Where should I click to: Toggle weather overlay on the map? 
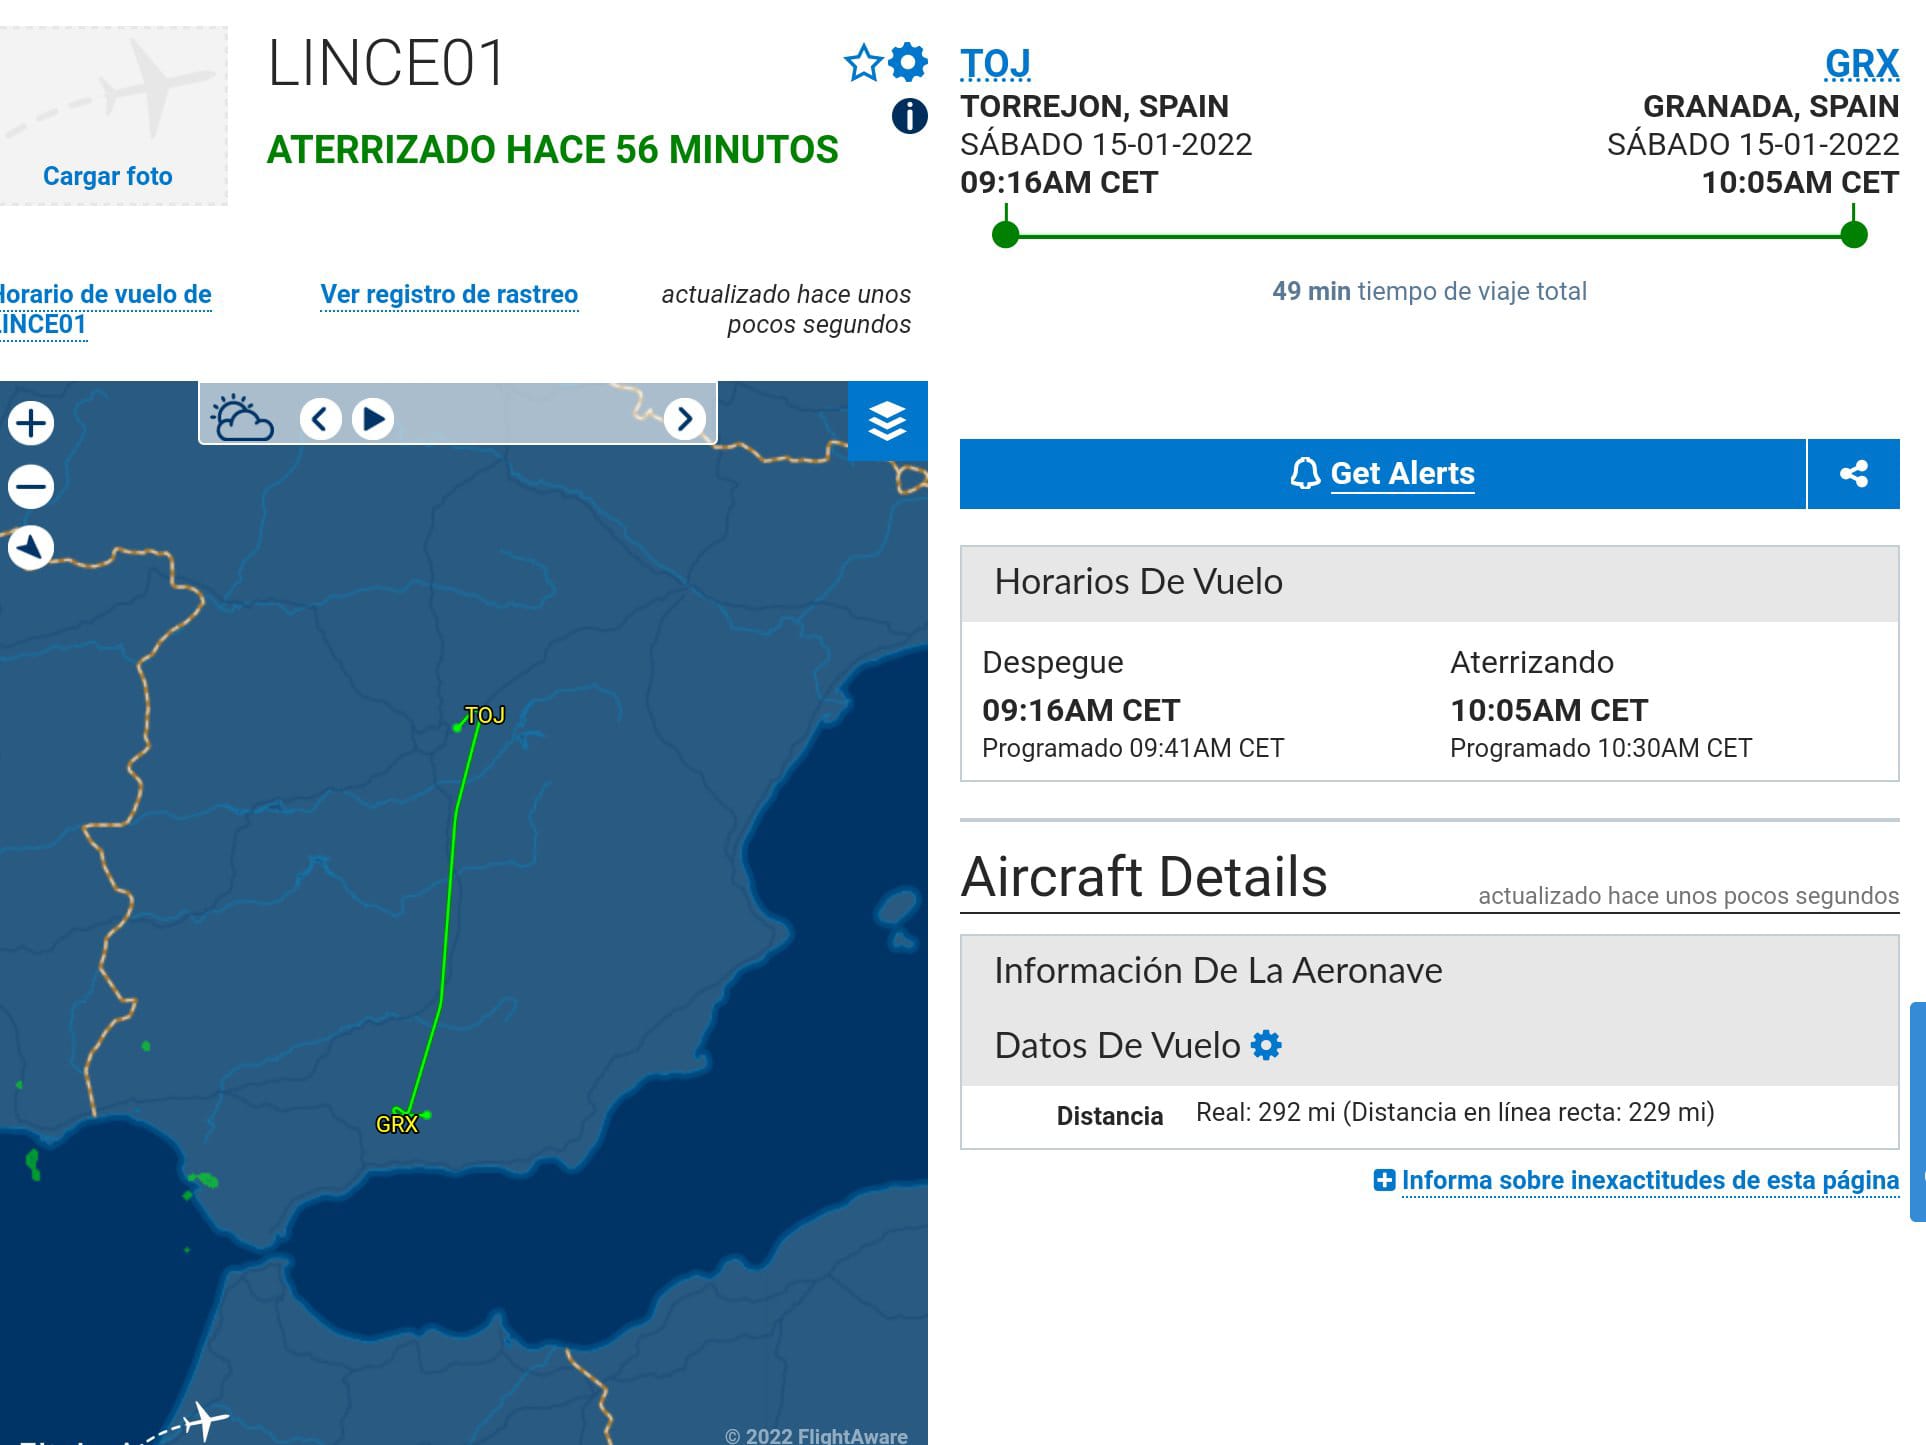click(x=242, y=418)
